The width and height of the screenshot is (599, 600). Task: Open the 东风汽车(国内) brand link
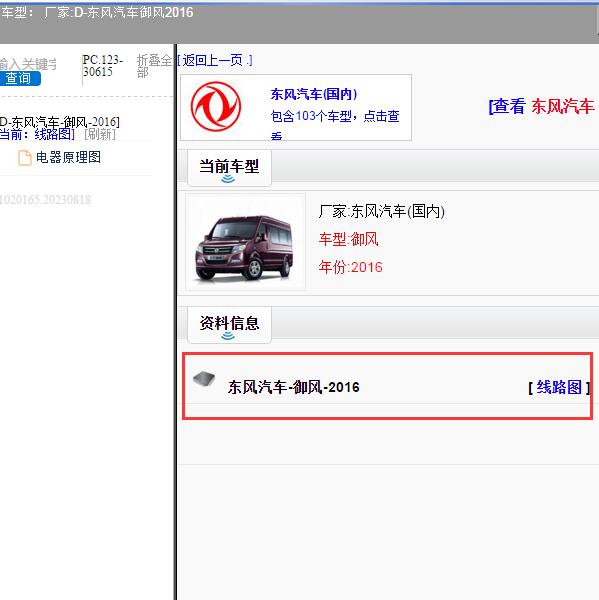click(x=314, y=94)
